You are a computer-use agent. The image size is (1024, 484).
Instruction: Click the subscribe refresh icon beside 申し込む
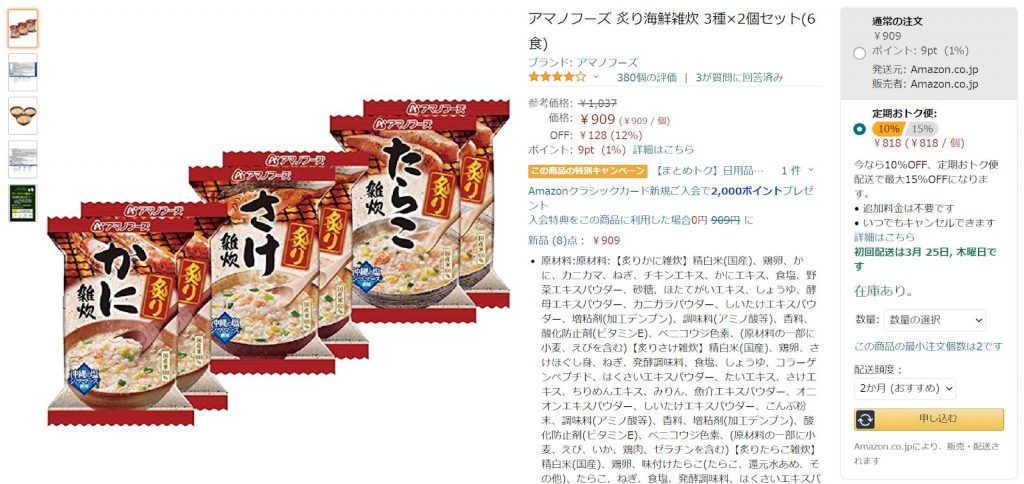click(864, 419)
